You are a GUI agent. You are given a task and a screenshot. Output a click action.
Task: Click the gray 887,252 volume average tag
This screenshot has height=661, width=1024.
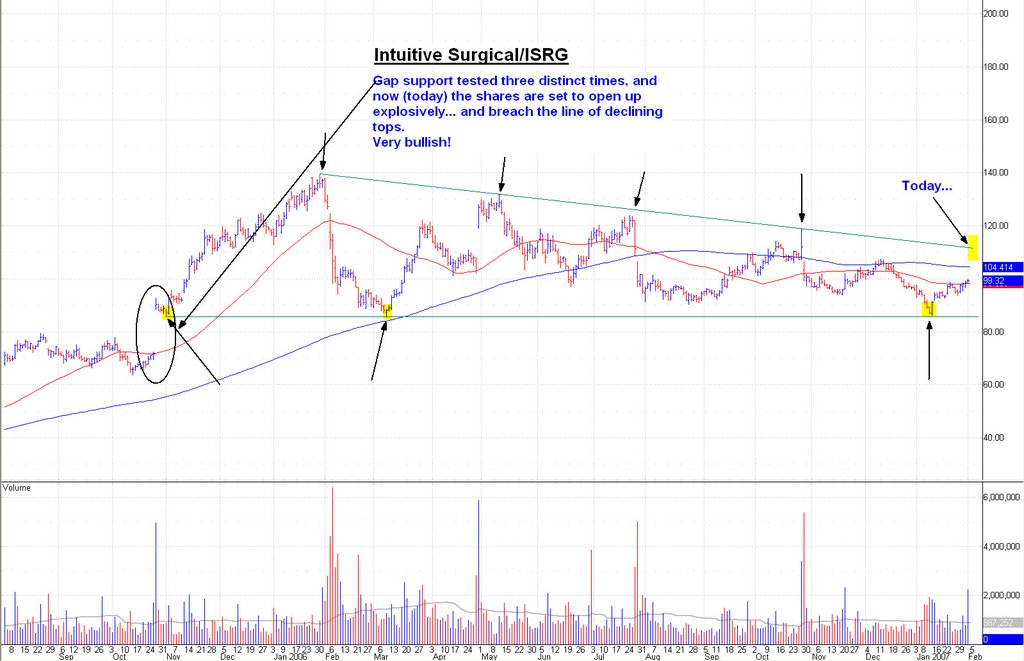(1002, 623)
